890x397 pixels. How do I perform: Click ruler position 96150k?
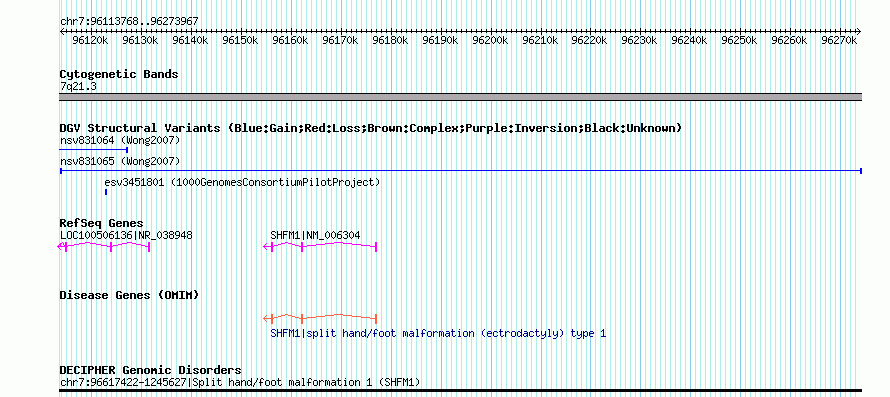point(240,40)
